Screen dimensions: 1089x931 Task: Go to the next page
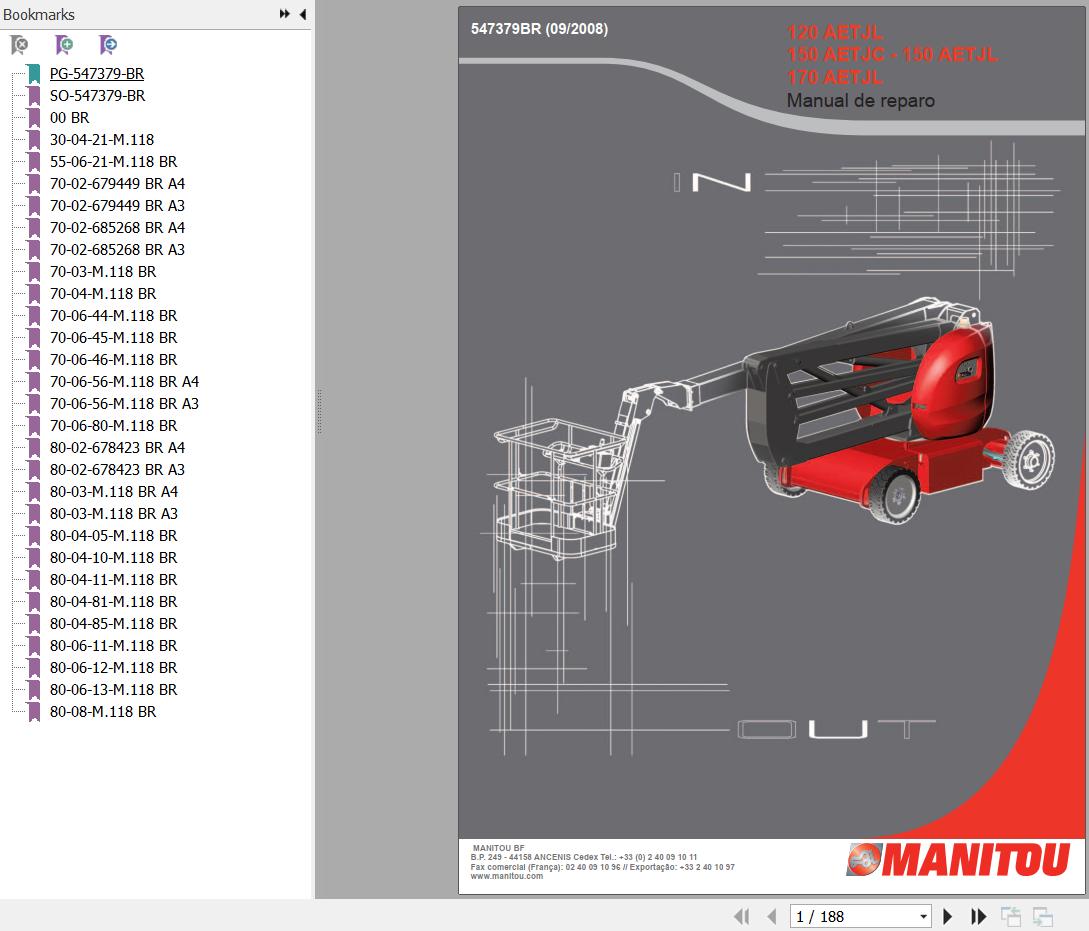pyautogui.click(x=947, y=916)
